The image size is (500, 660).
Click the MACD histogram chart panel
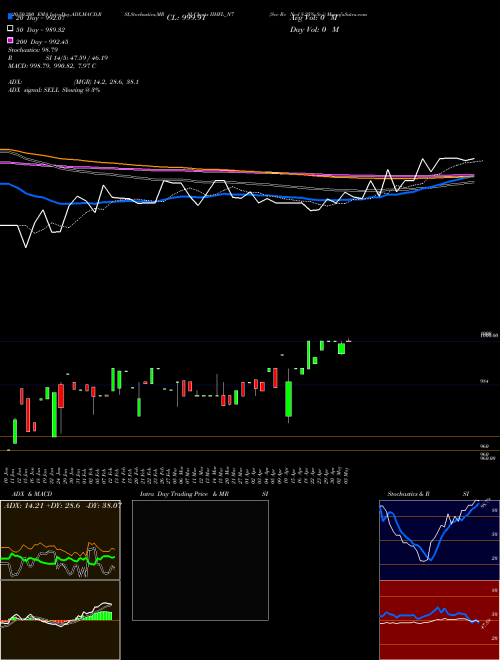point(60,620)
